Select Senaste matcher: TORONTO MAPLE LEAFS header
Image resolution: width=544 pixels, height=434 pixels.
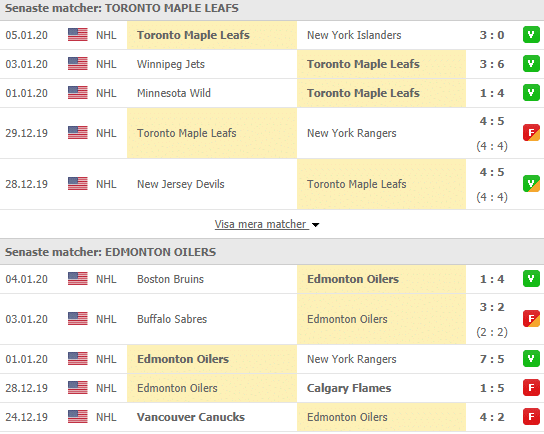122,8
